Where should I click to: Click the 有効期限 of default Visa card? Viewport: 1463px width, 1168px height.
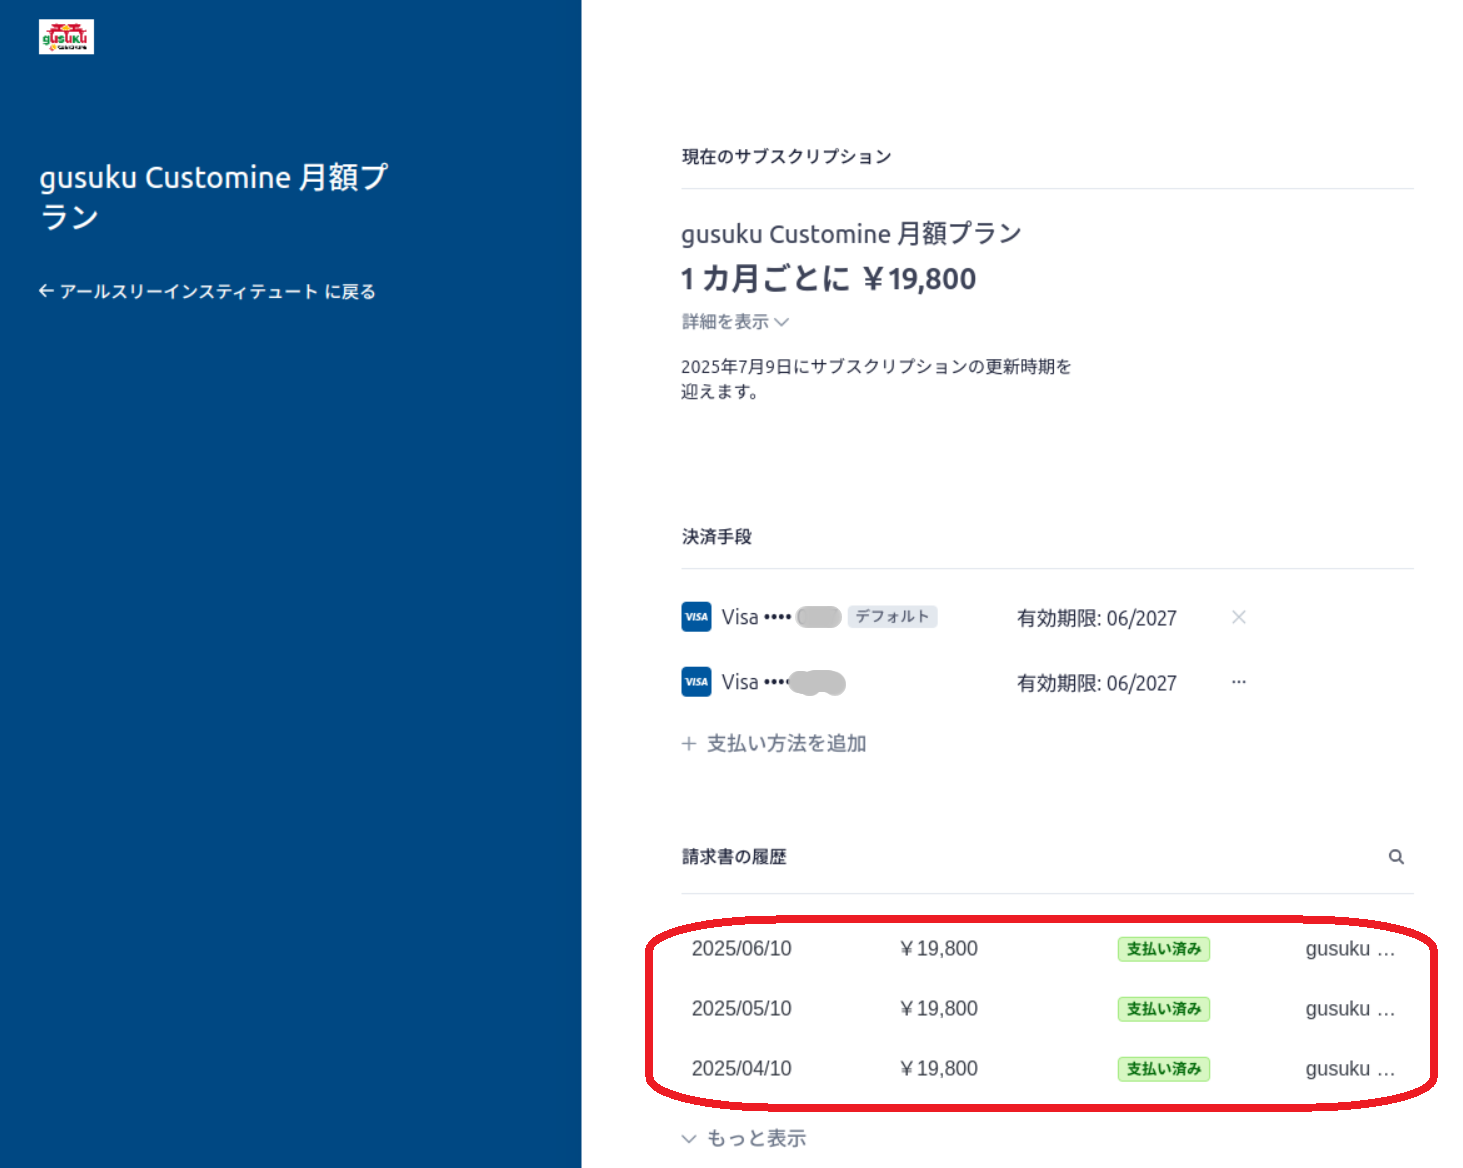[x=1097, y=618]
